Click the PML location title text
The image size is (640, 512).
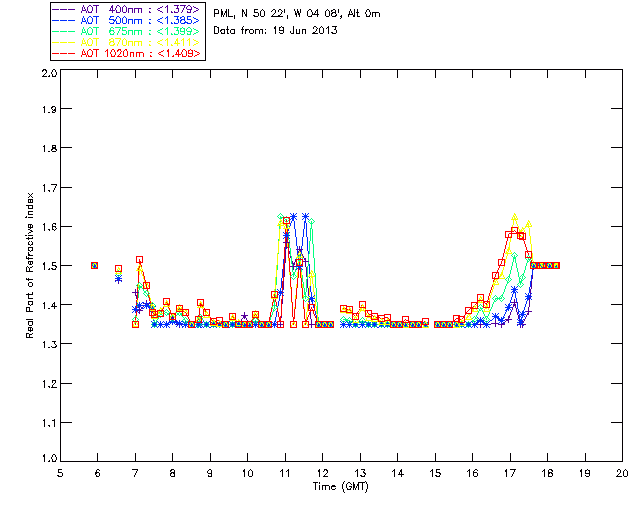point(297,13)
